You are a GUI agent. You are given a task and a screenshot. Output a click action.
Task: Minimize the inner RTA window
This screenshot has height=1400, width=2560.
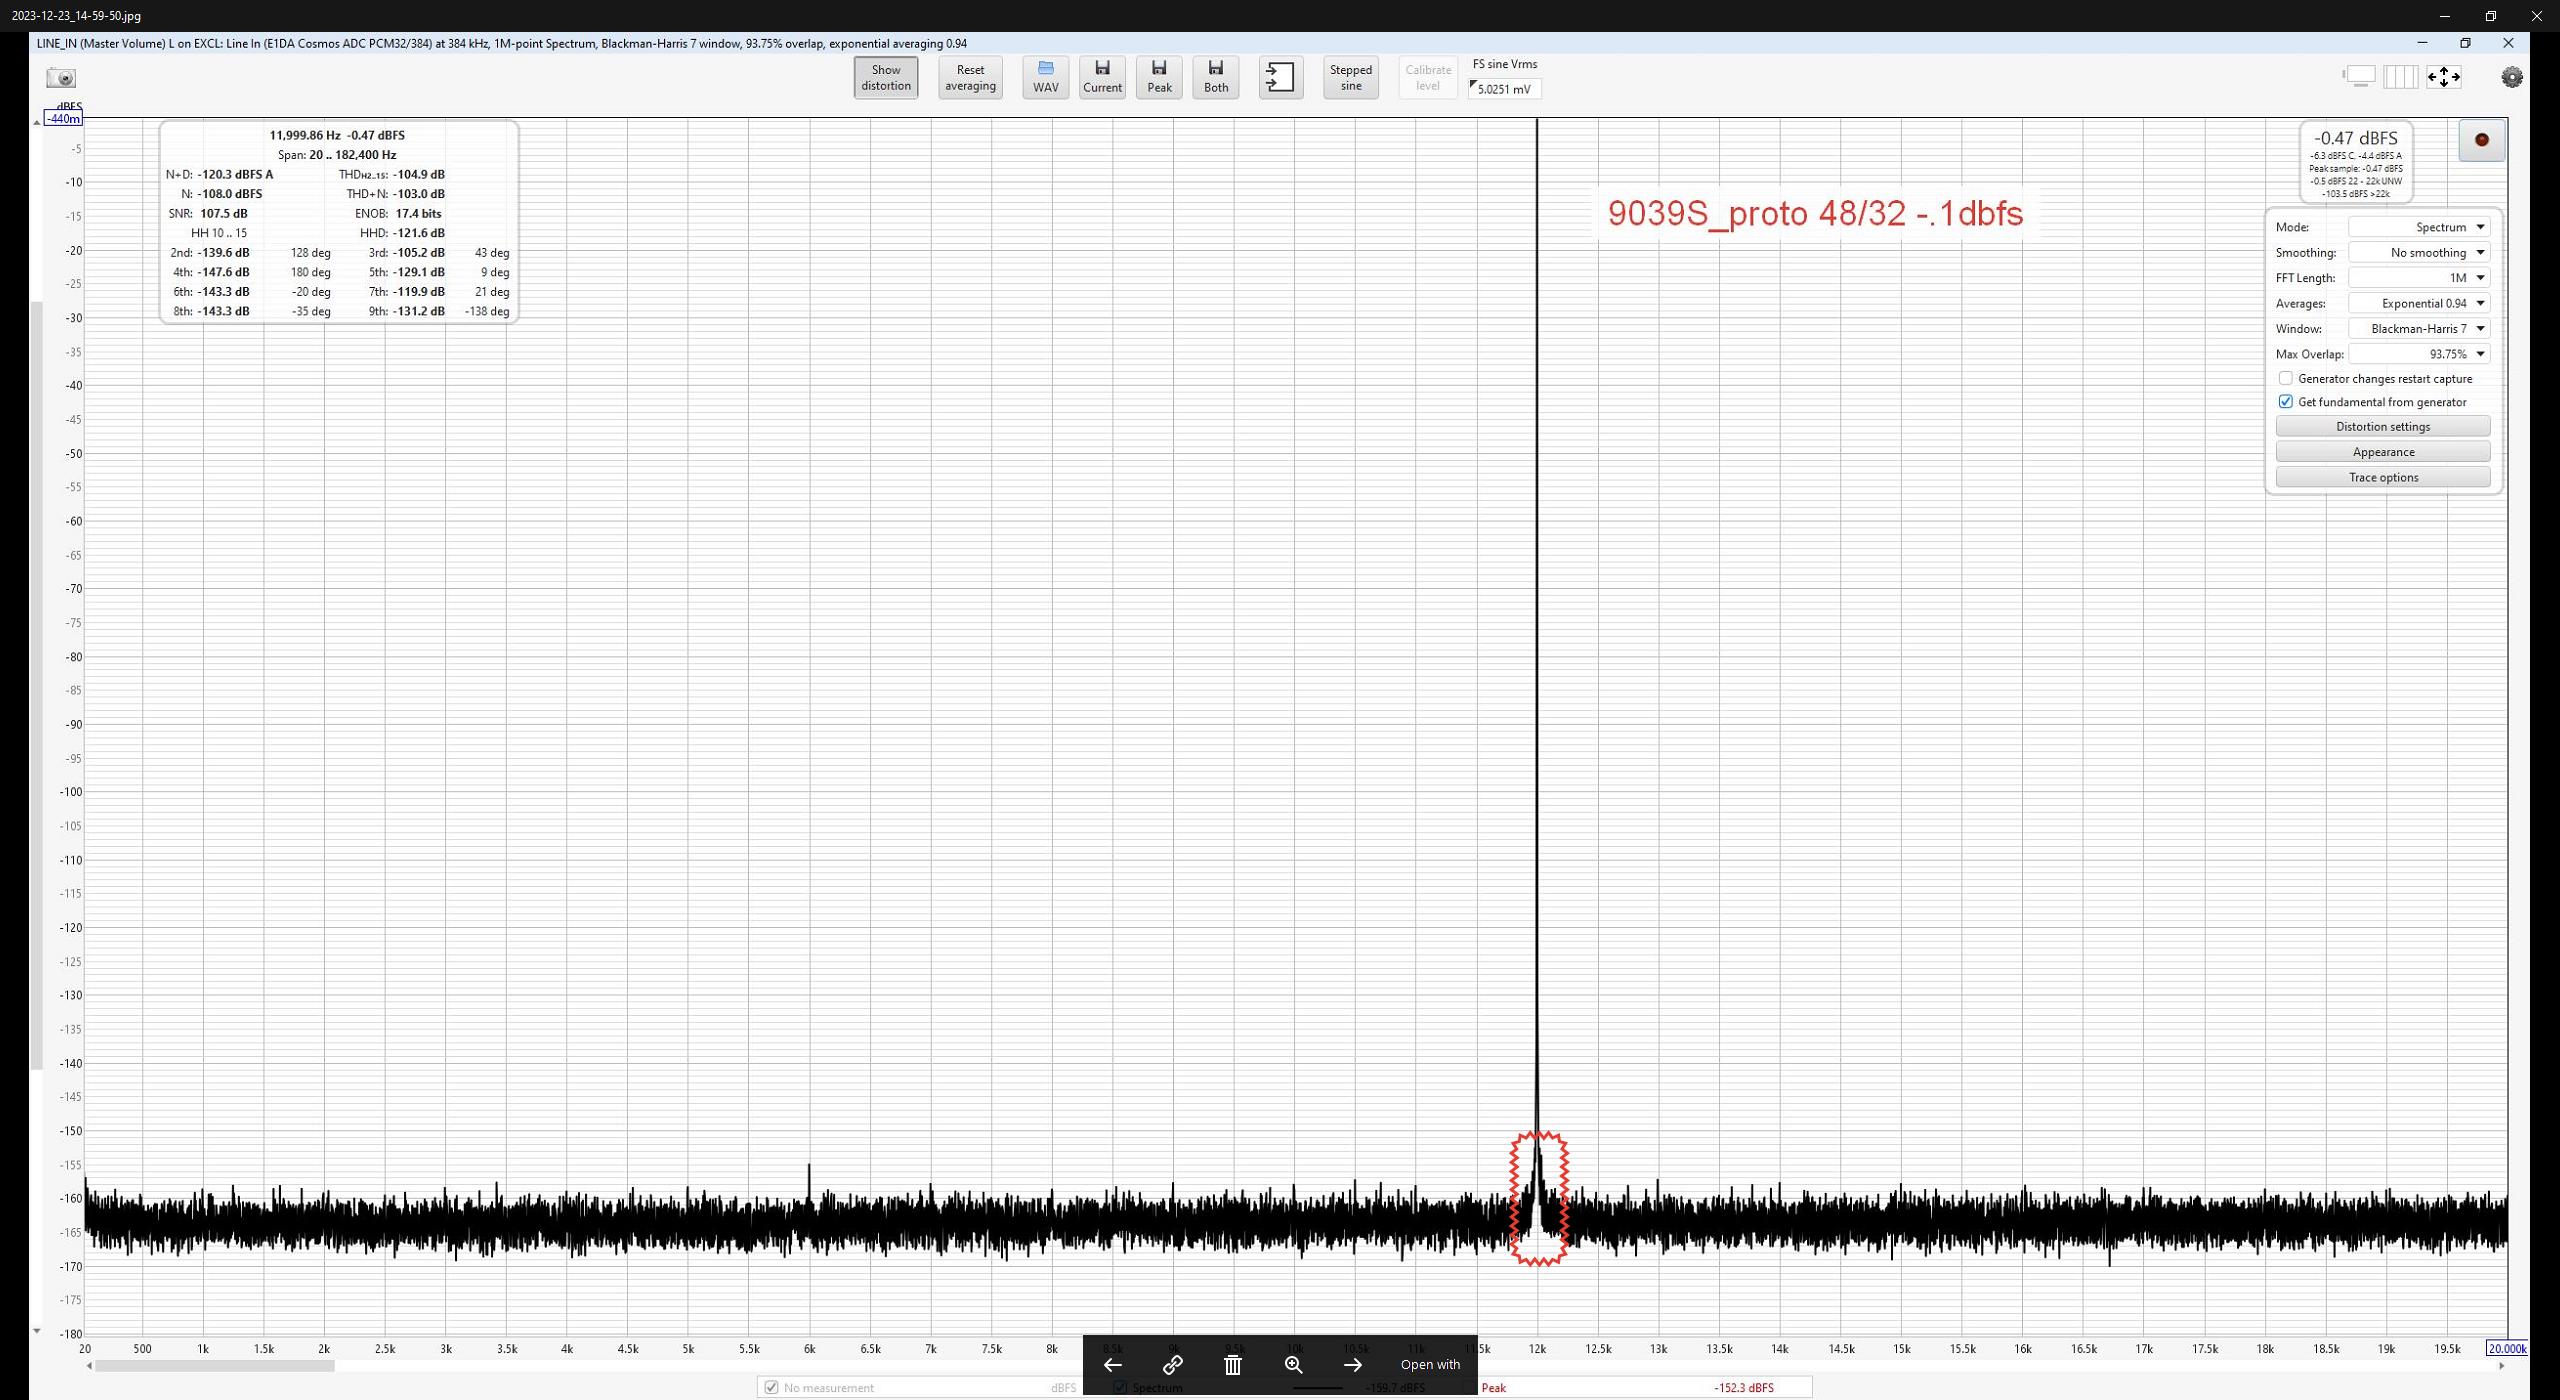(x=2422, y=43)
